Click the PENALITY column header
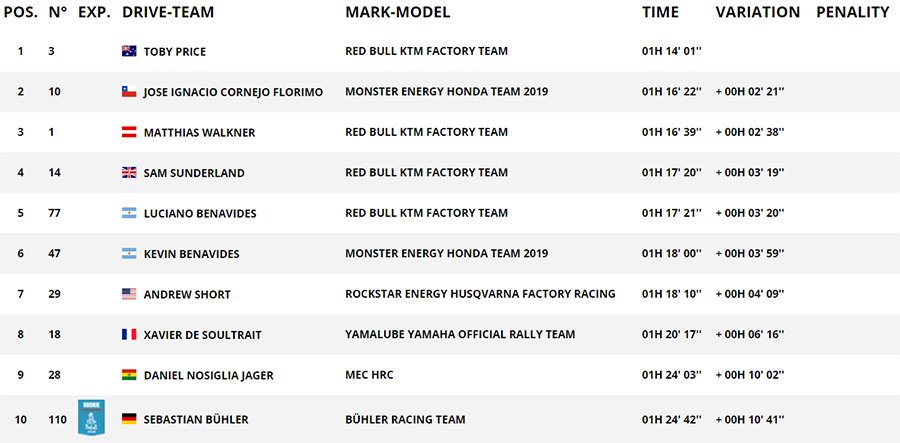This screenshot has width=900, height=443. (x=852, y=13)
